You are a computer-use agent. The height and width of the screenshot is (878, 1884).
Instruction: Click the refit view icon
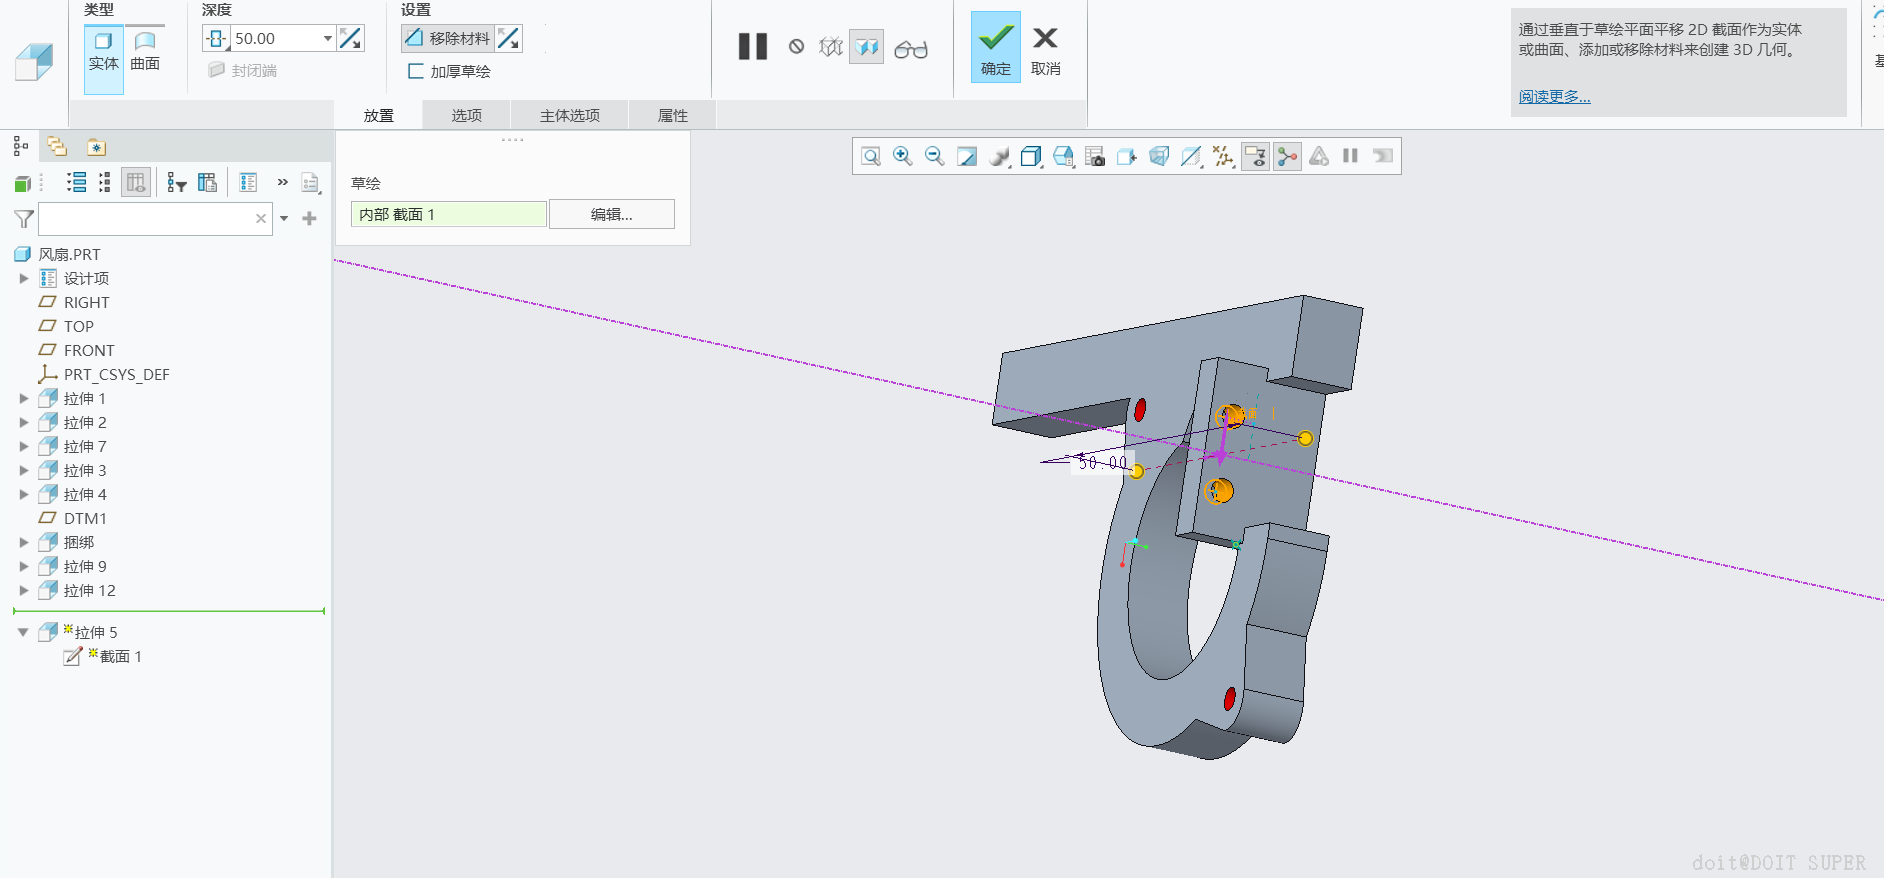(870, 156)
